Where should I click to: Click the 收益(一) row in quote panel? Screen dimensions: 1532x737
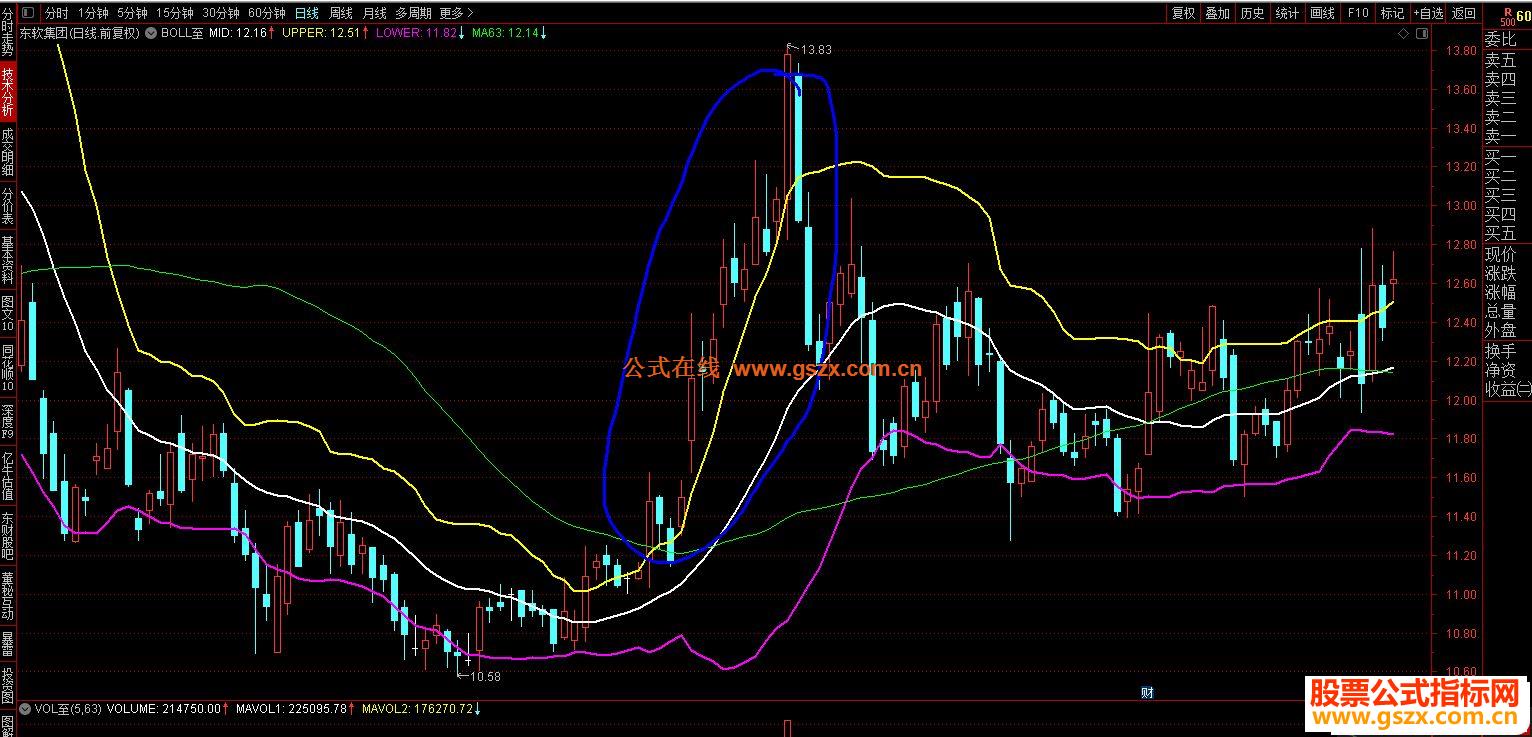pyautogui.click(x=1508, y=389)
